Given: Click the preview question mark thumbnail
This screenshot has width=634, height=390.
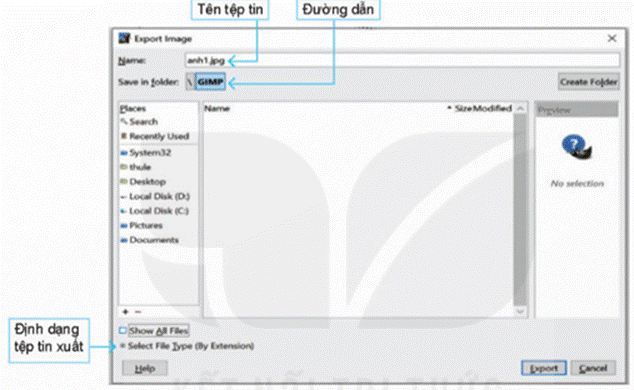Looking at the screenshot, I should pyautogui.click(x=577, y=147).
